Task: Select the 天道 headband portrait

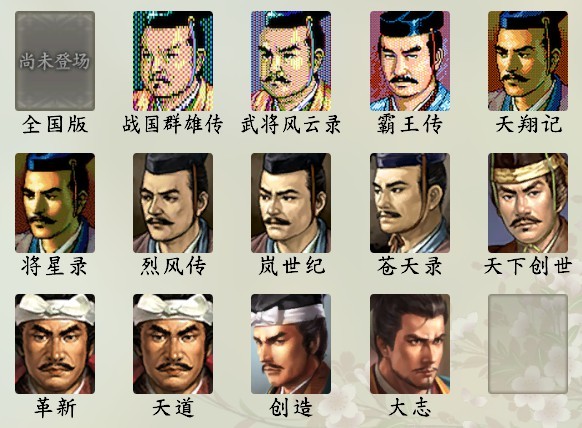Action: tap(173, 344)
